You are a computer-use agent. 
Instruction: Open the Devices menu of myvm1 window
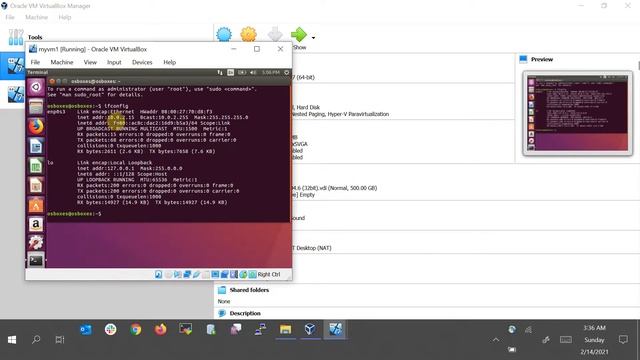[x=142, y=62]
